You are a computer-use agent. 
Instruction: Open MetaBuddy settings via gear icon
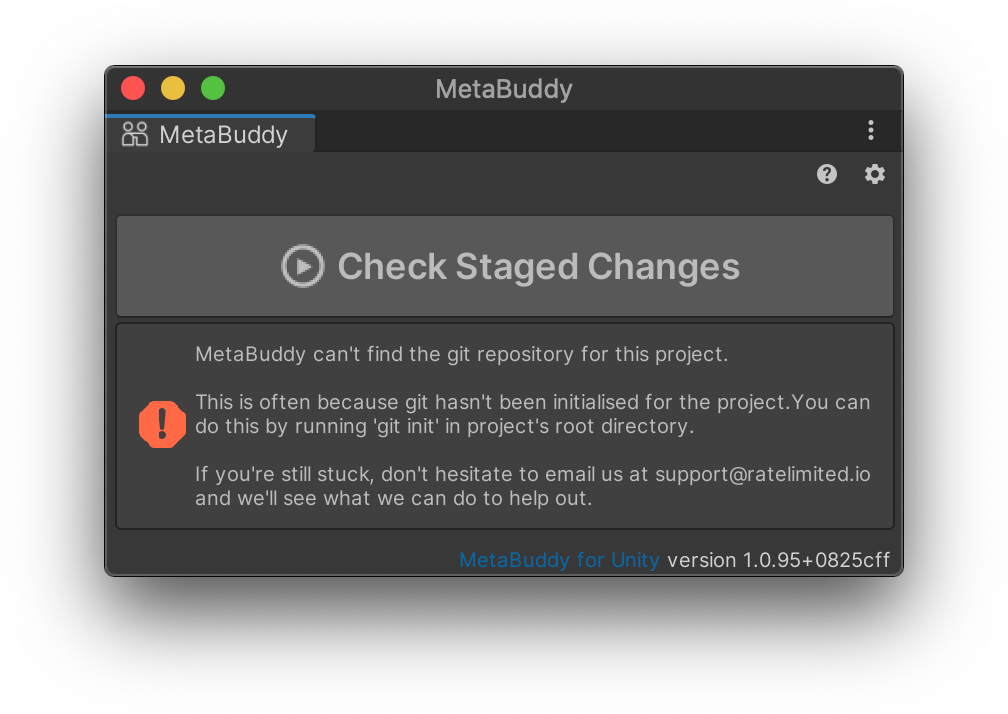click(x=875, y=174)
